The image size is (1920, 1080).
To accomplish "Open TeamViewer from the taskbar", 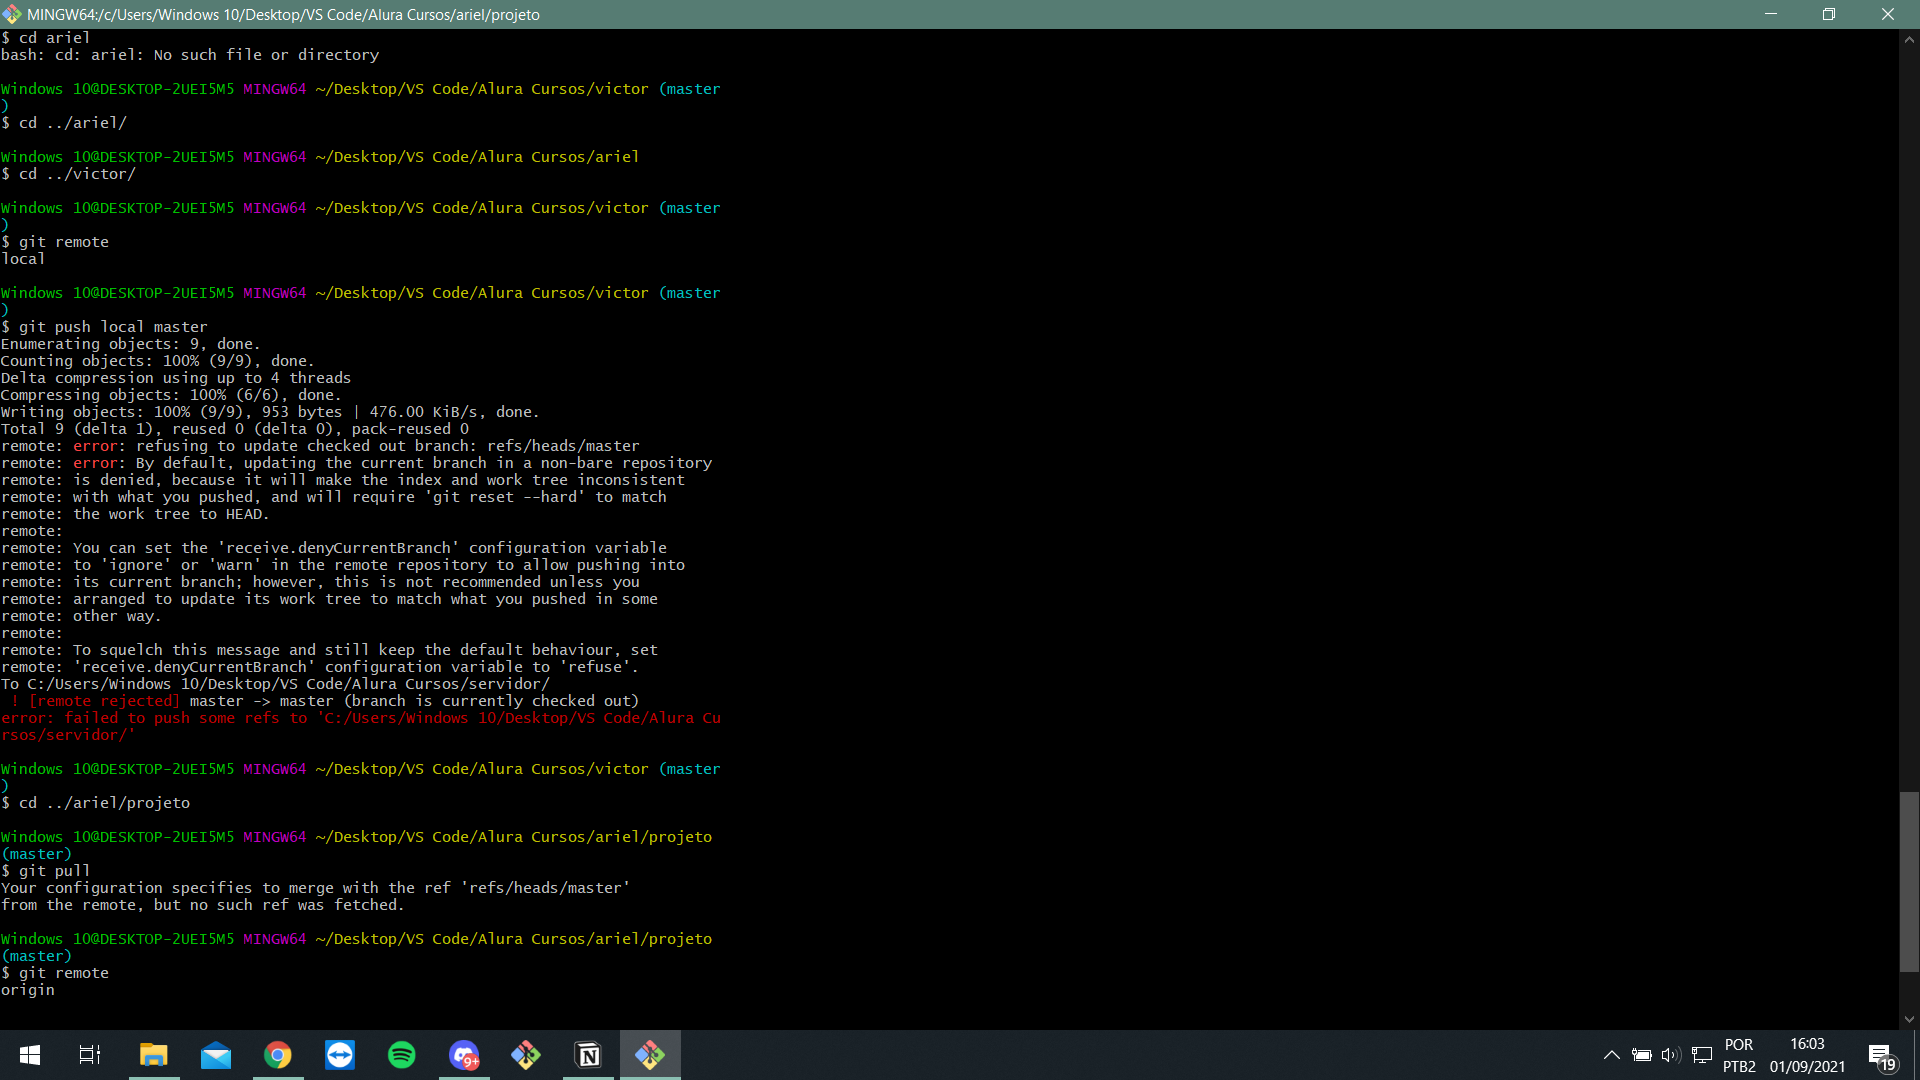I will click(x=340, y=1055).
